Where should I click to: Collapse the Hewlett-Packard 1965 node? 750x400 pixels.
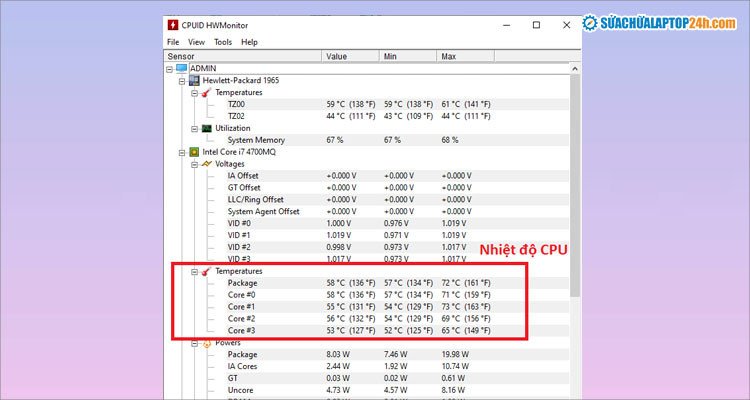[x=182, y=81]
